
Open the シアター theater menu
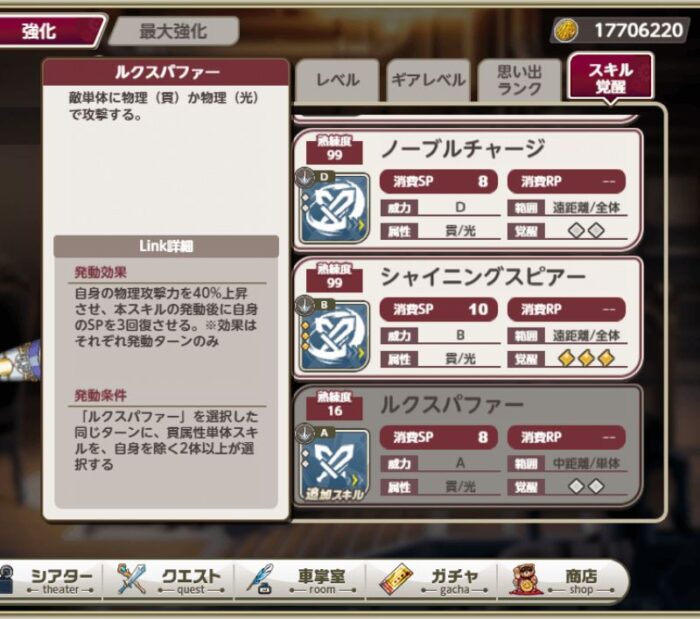point(50,580)
